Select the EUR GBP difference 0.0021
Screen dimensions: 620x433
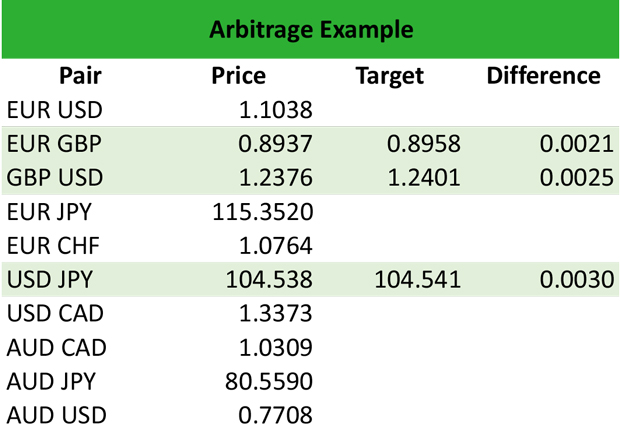pyautogui.click(x=576, y=144)
